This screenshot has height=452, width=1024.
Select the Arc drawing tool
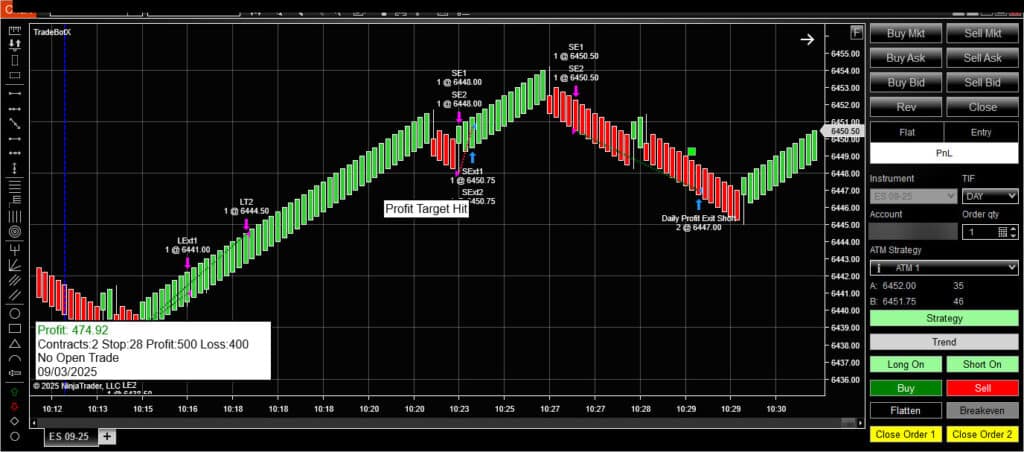click(x=14, y=359)
